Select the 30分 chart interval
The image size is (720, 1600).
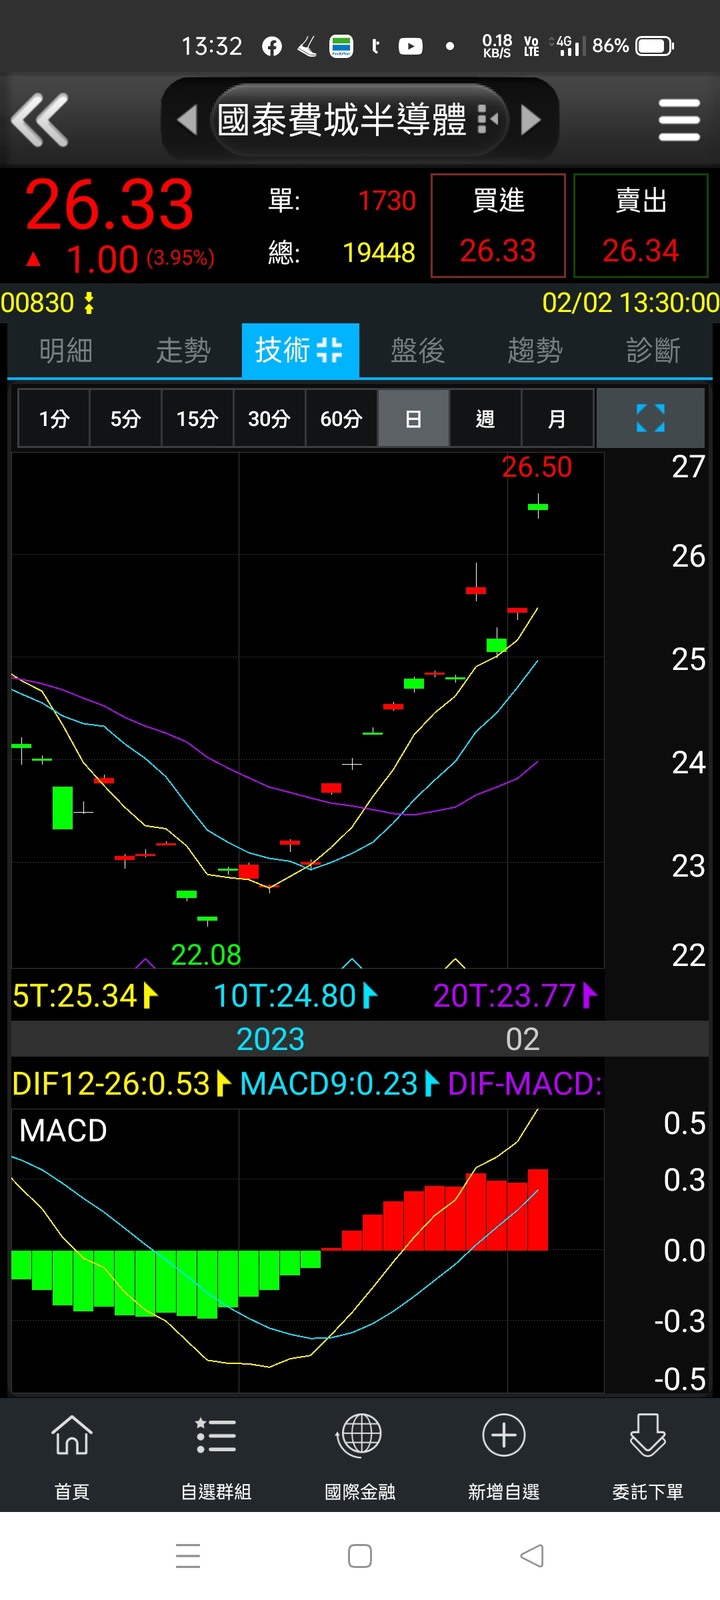click(269, 418)
